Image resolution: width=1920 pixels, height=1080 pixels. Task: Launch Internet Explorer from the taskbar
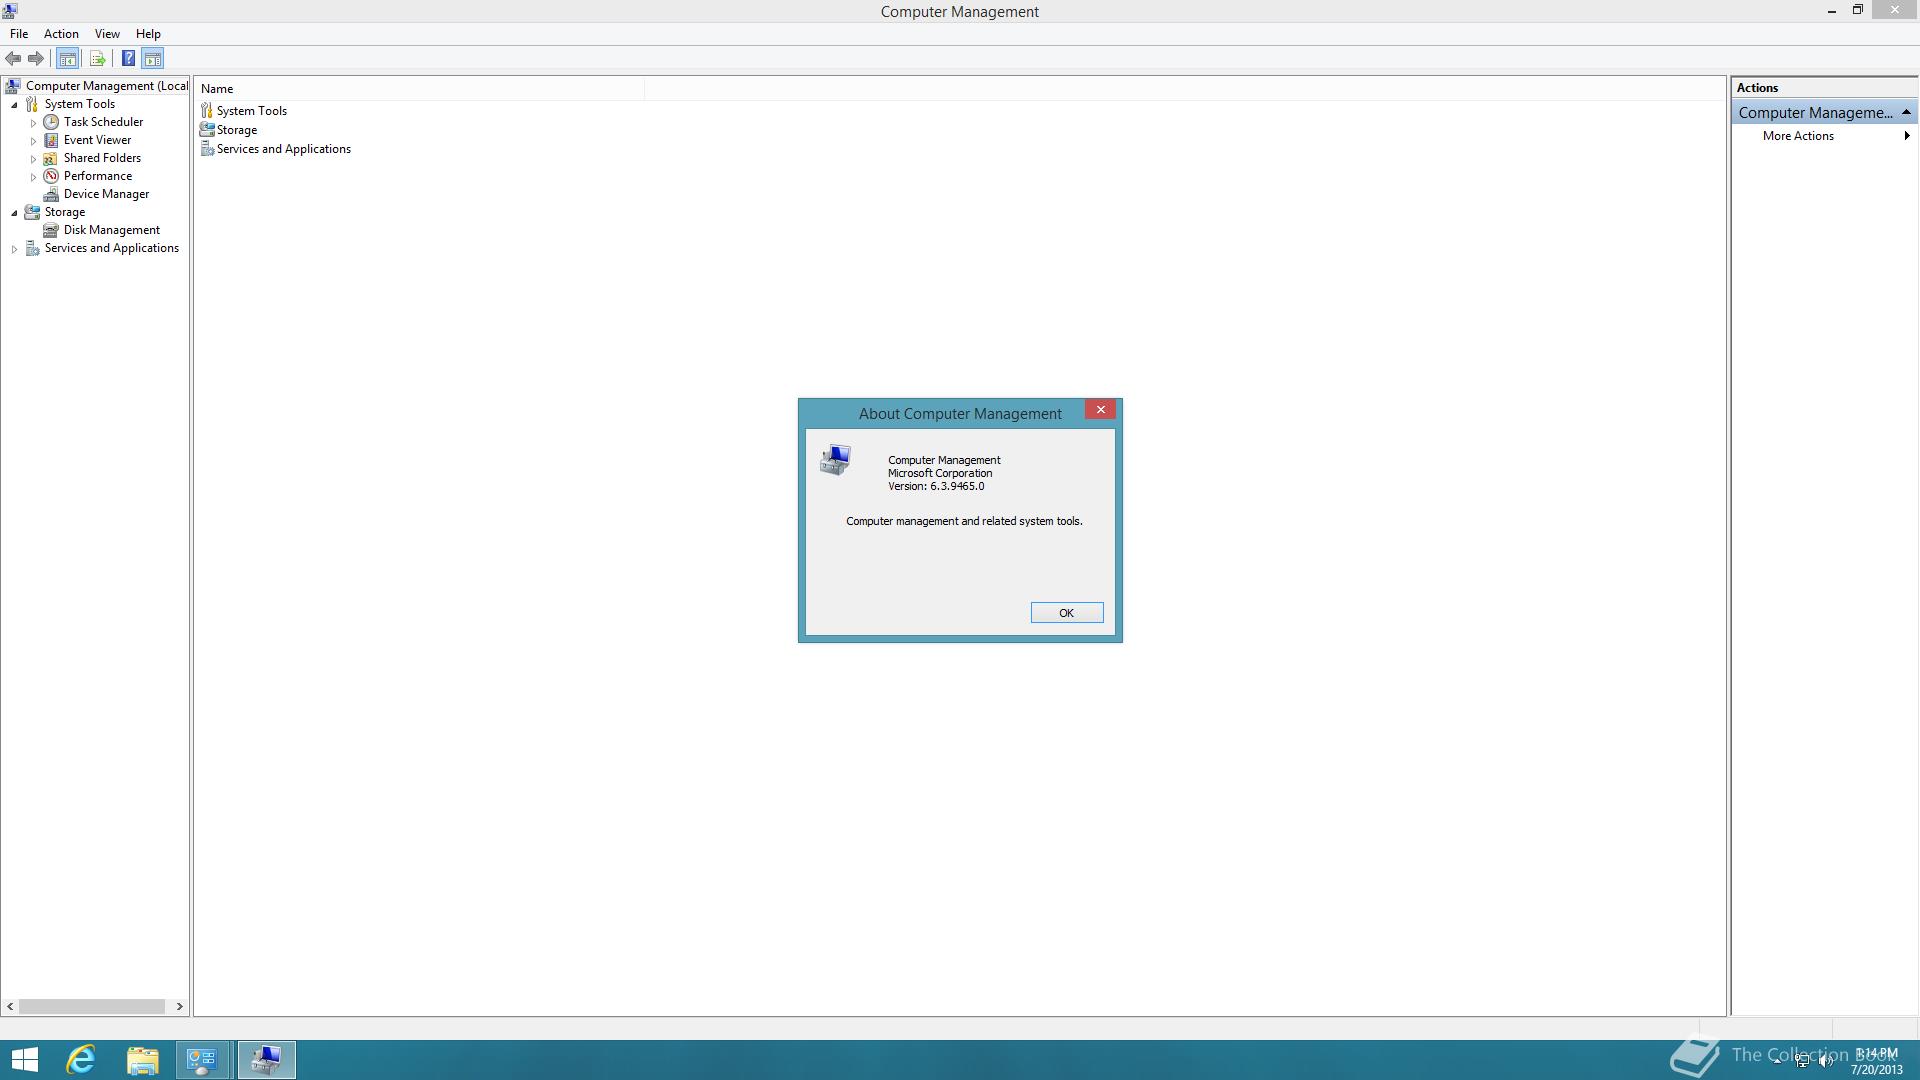tap(81, 1060)
